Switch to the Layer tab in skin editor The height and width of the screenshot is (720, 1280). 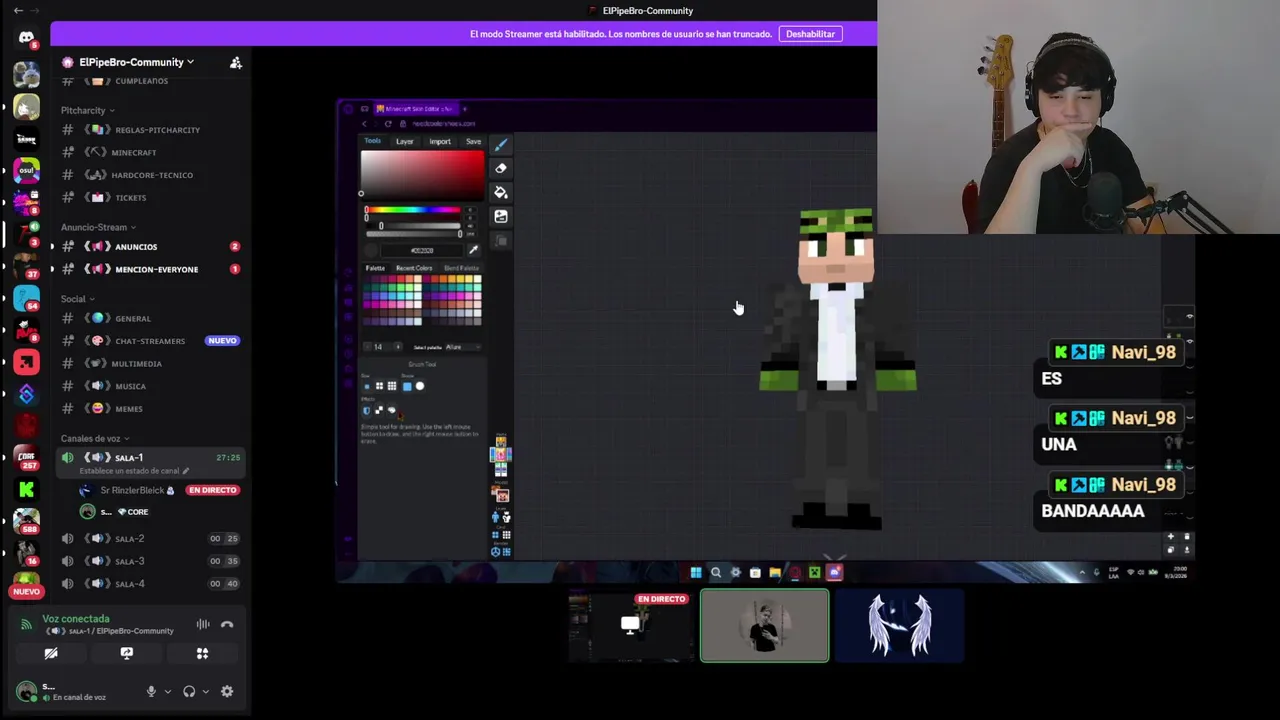pyautogui.click(x=404, y=142)
